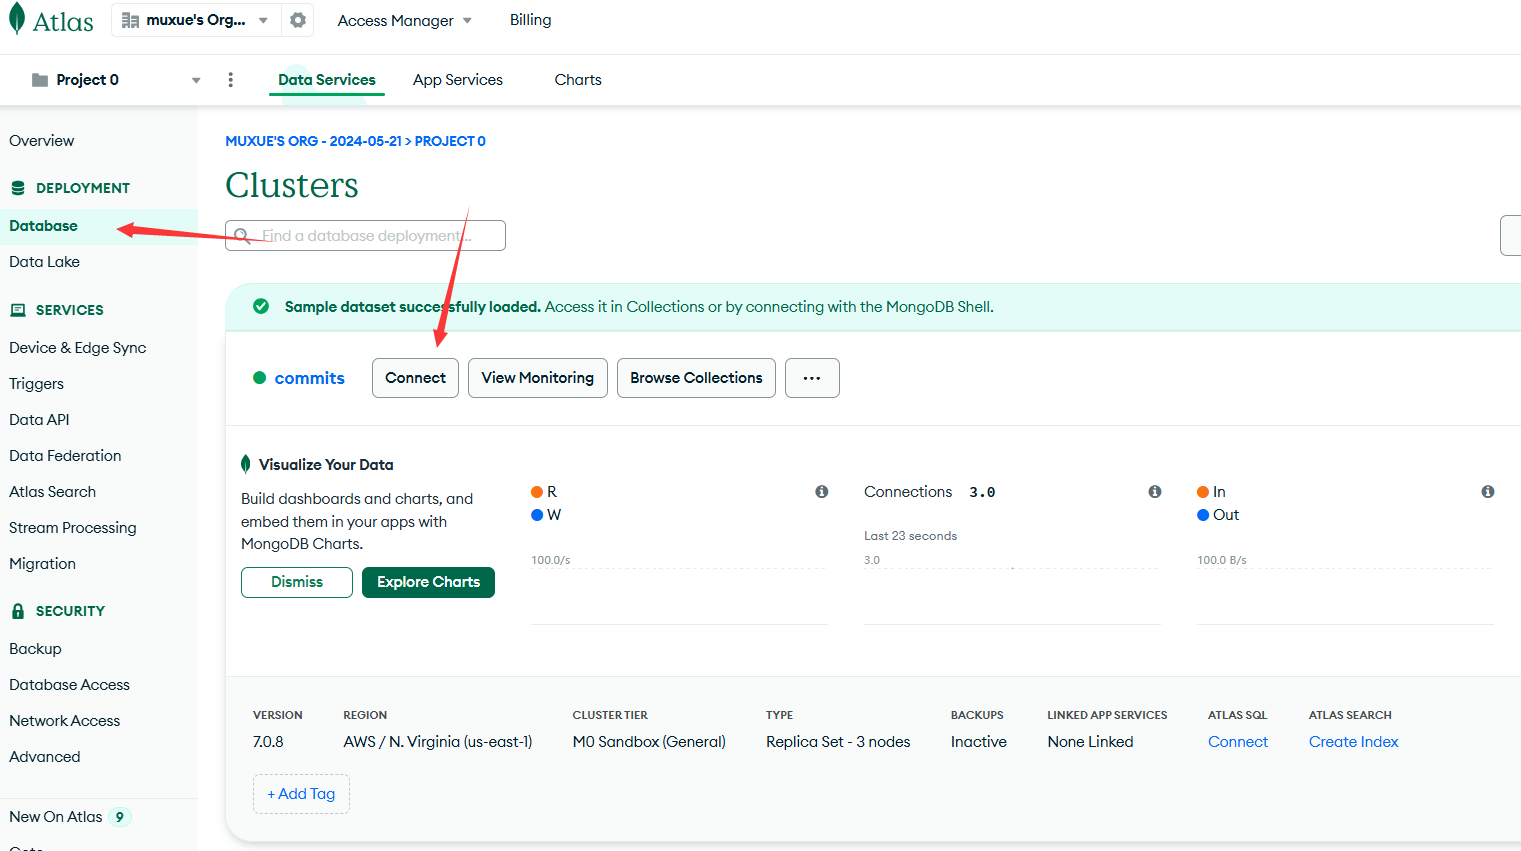Click the Deployment section stack icon
The image size is (1521, 851).
point(18,188)
